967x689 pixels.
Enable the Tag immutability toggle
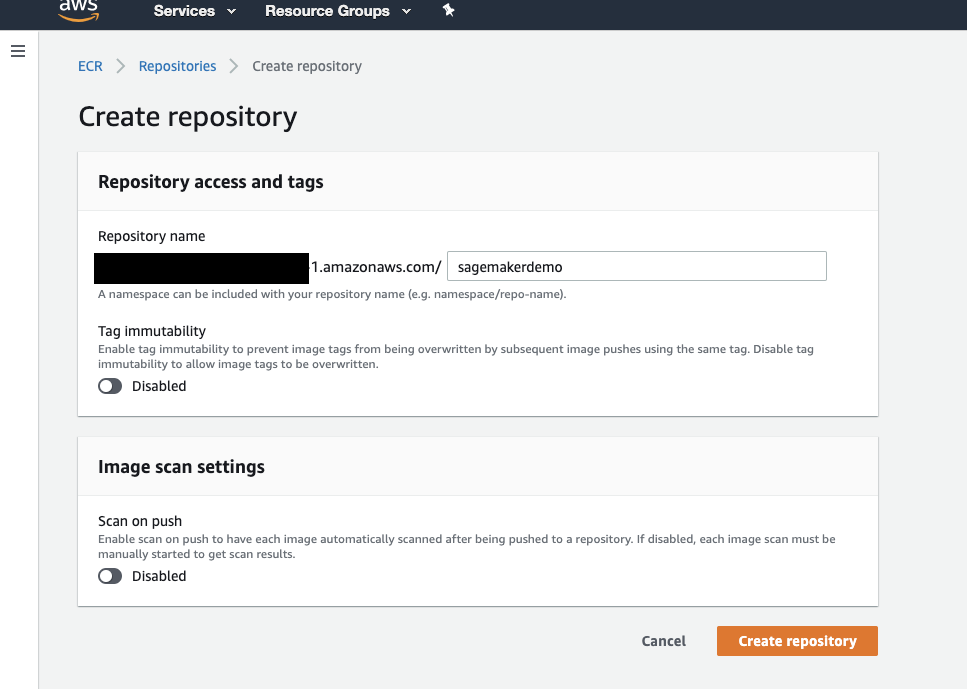pyautogui.click(x=110, y=386)
